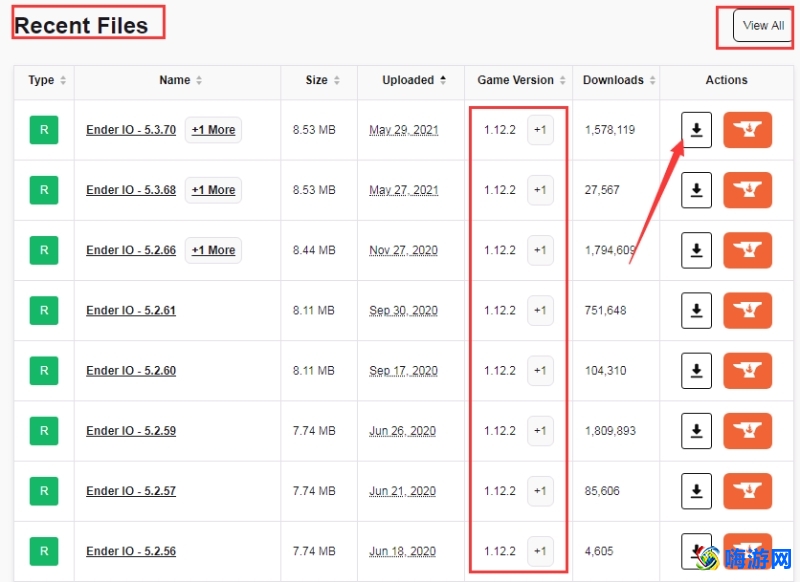Click the Jun 18, 2020 upload date

click(x=403, y=551)
